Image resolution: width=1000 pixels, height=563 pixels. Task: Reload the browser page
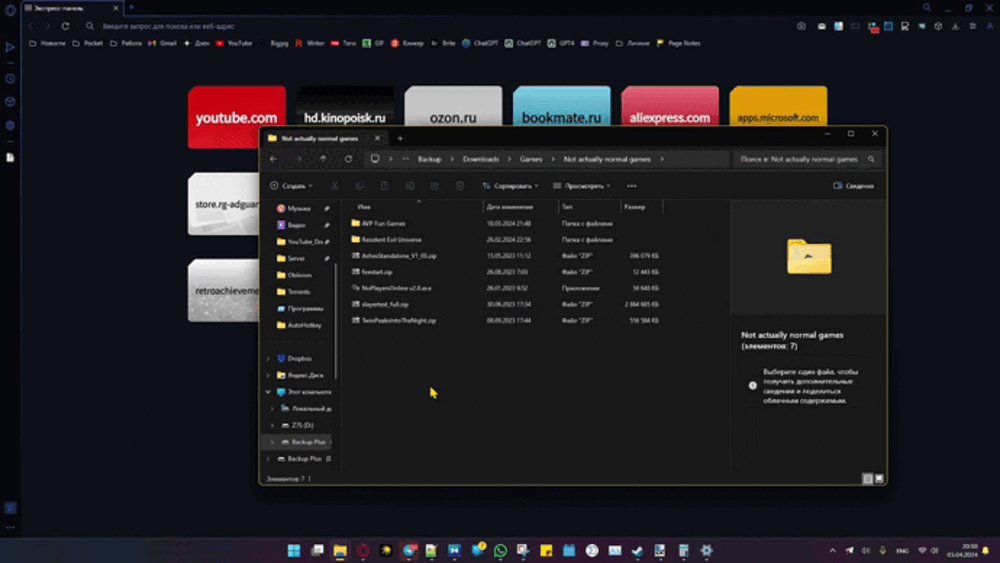click(65, 26)
